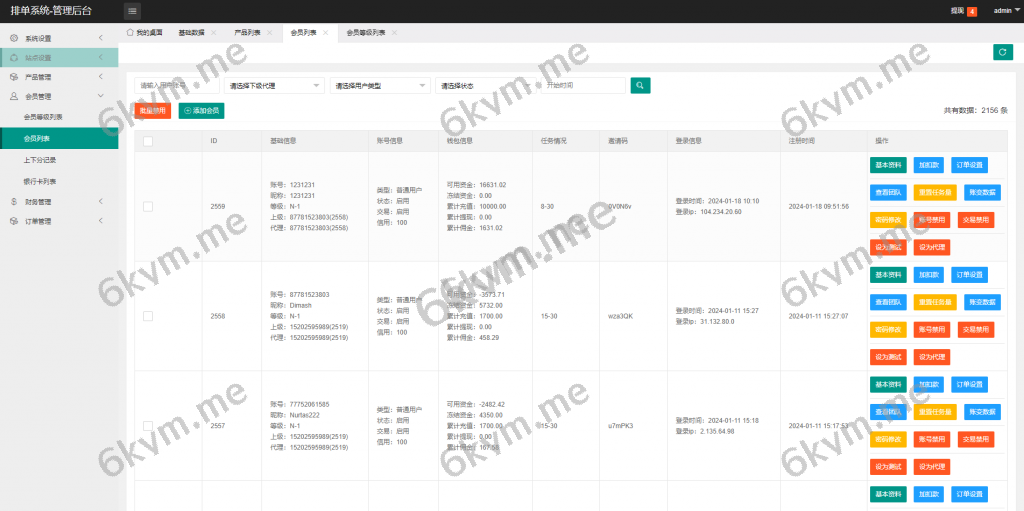The height and width of the screenshot is (511, 1024).
Task: Check the row checkbox for member ID 2559
Action: (x=148, y=206)
